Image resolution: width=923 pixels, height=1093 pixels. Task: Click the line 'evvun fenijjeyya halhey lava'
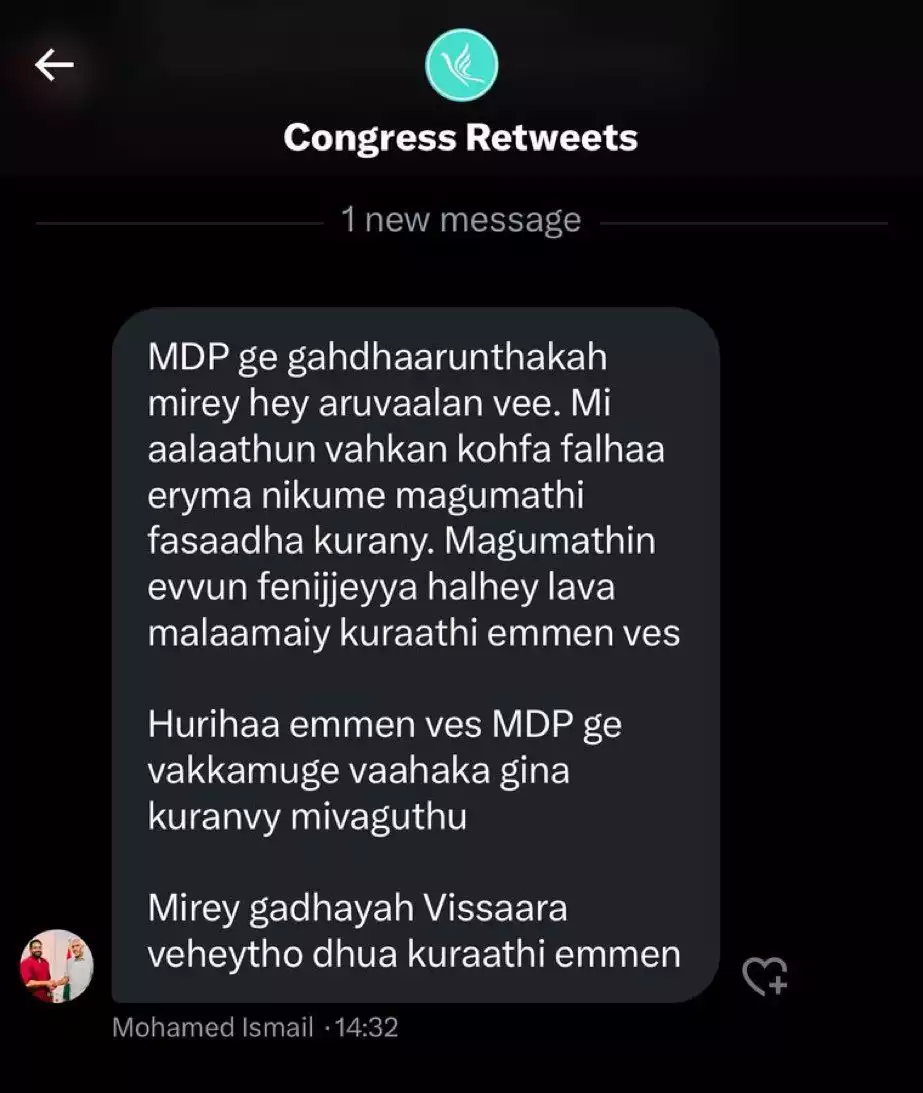coord(381,587)
